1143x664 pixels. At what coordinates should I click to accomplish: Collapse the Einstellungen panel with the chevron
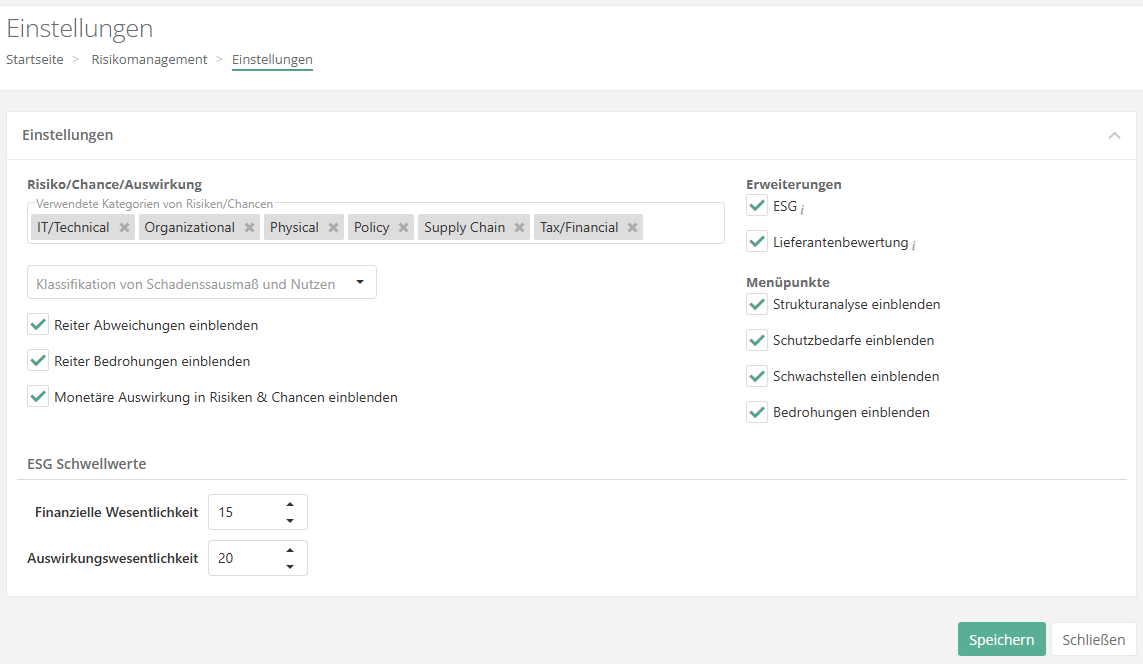[x=1114, y=135]
